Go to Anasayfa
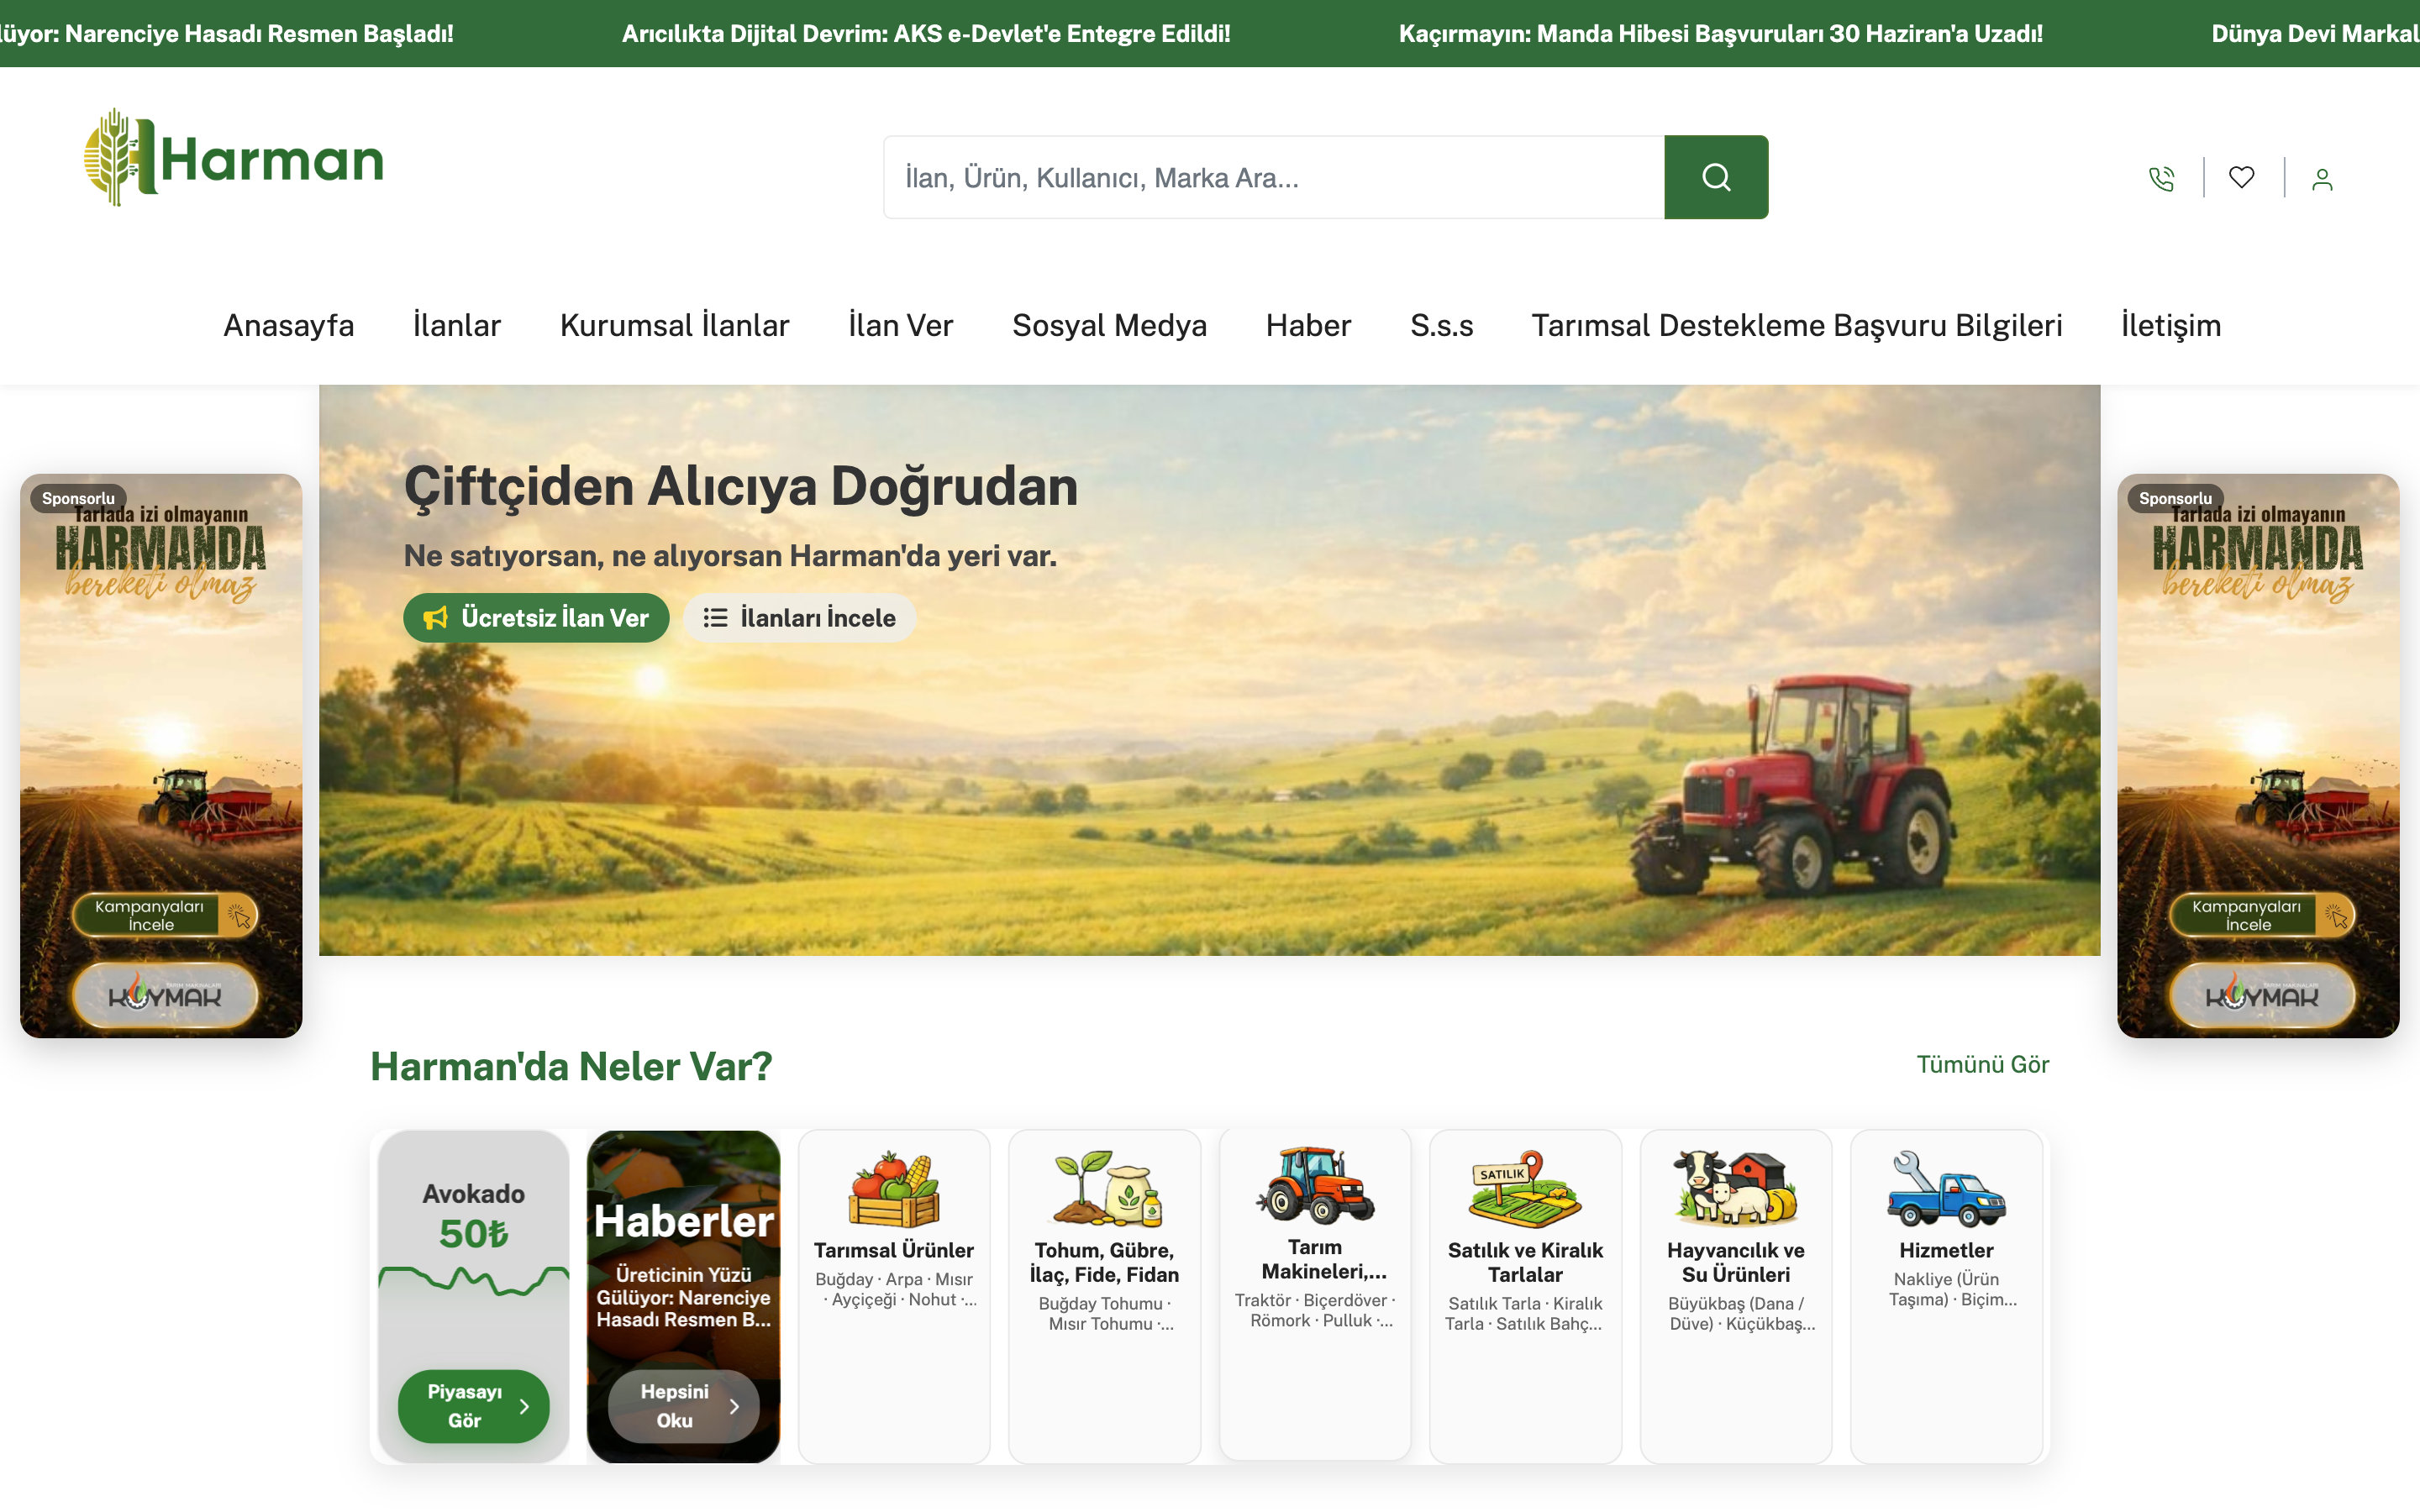 pyautogui.click(x=289, y=326)
